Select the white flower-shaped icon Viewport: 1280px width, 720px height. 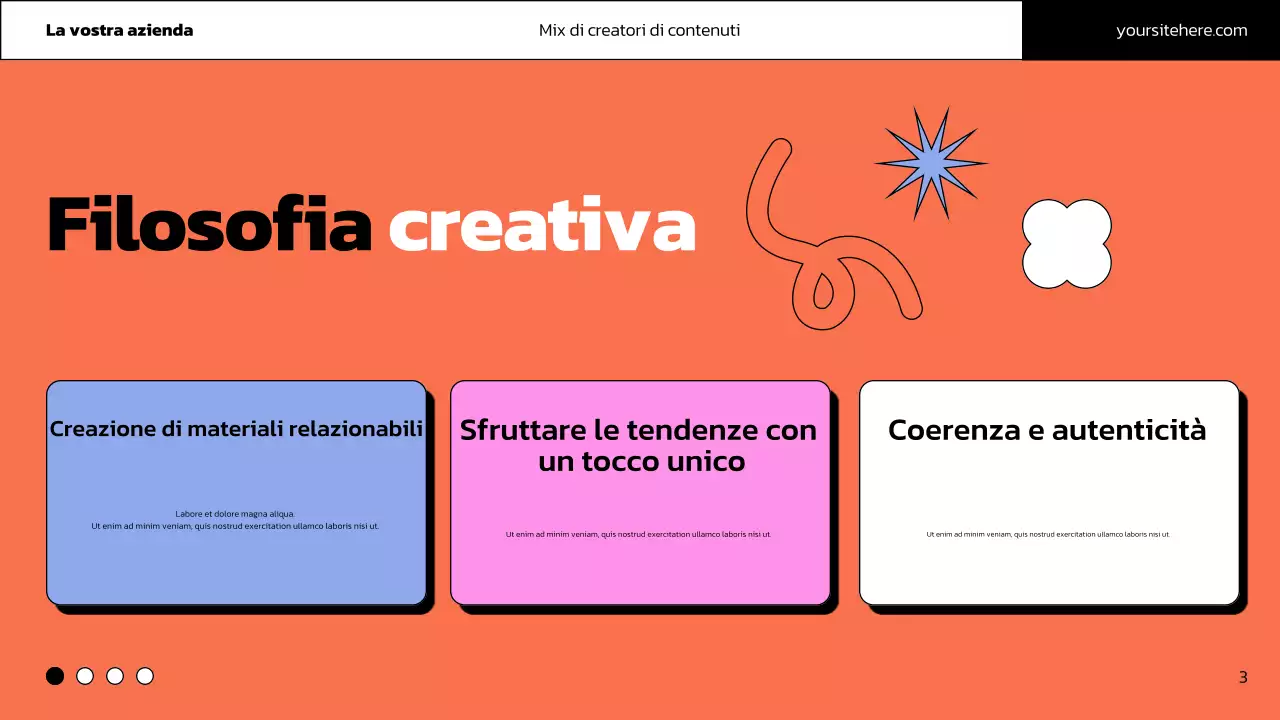tap(1066, 243)
